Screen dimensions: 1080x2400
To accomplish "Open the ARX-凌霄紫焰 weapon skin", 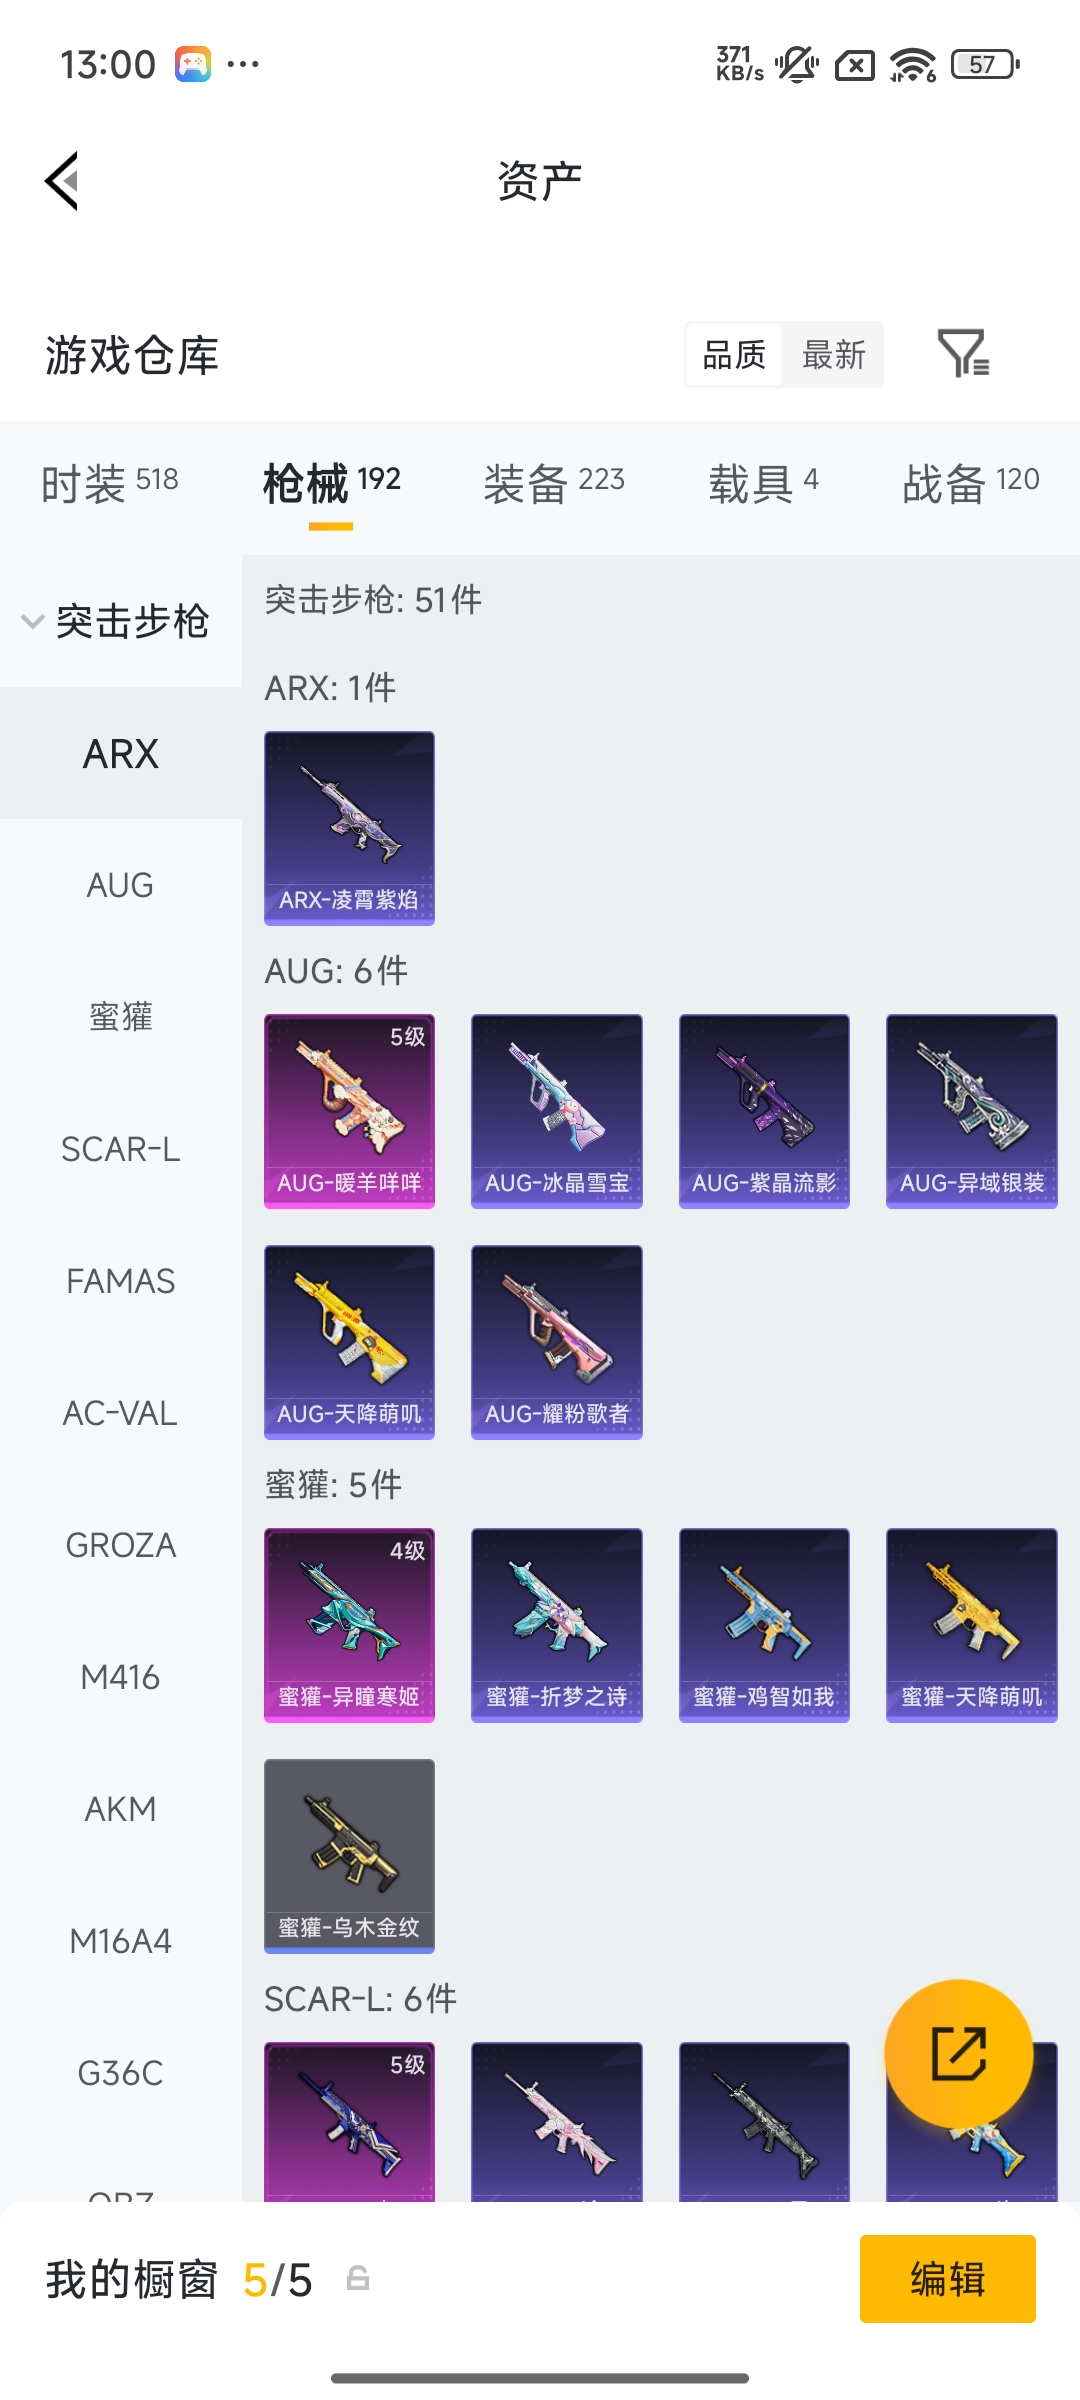I will [x=349, y=828].
